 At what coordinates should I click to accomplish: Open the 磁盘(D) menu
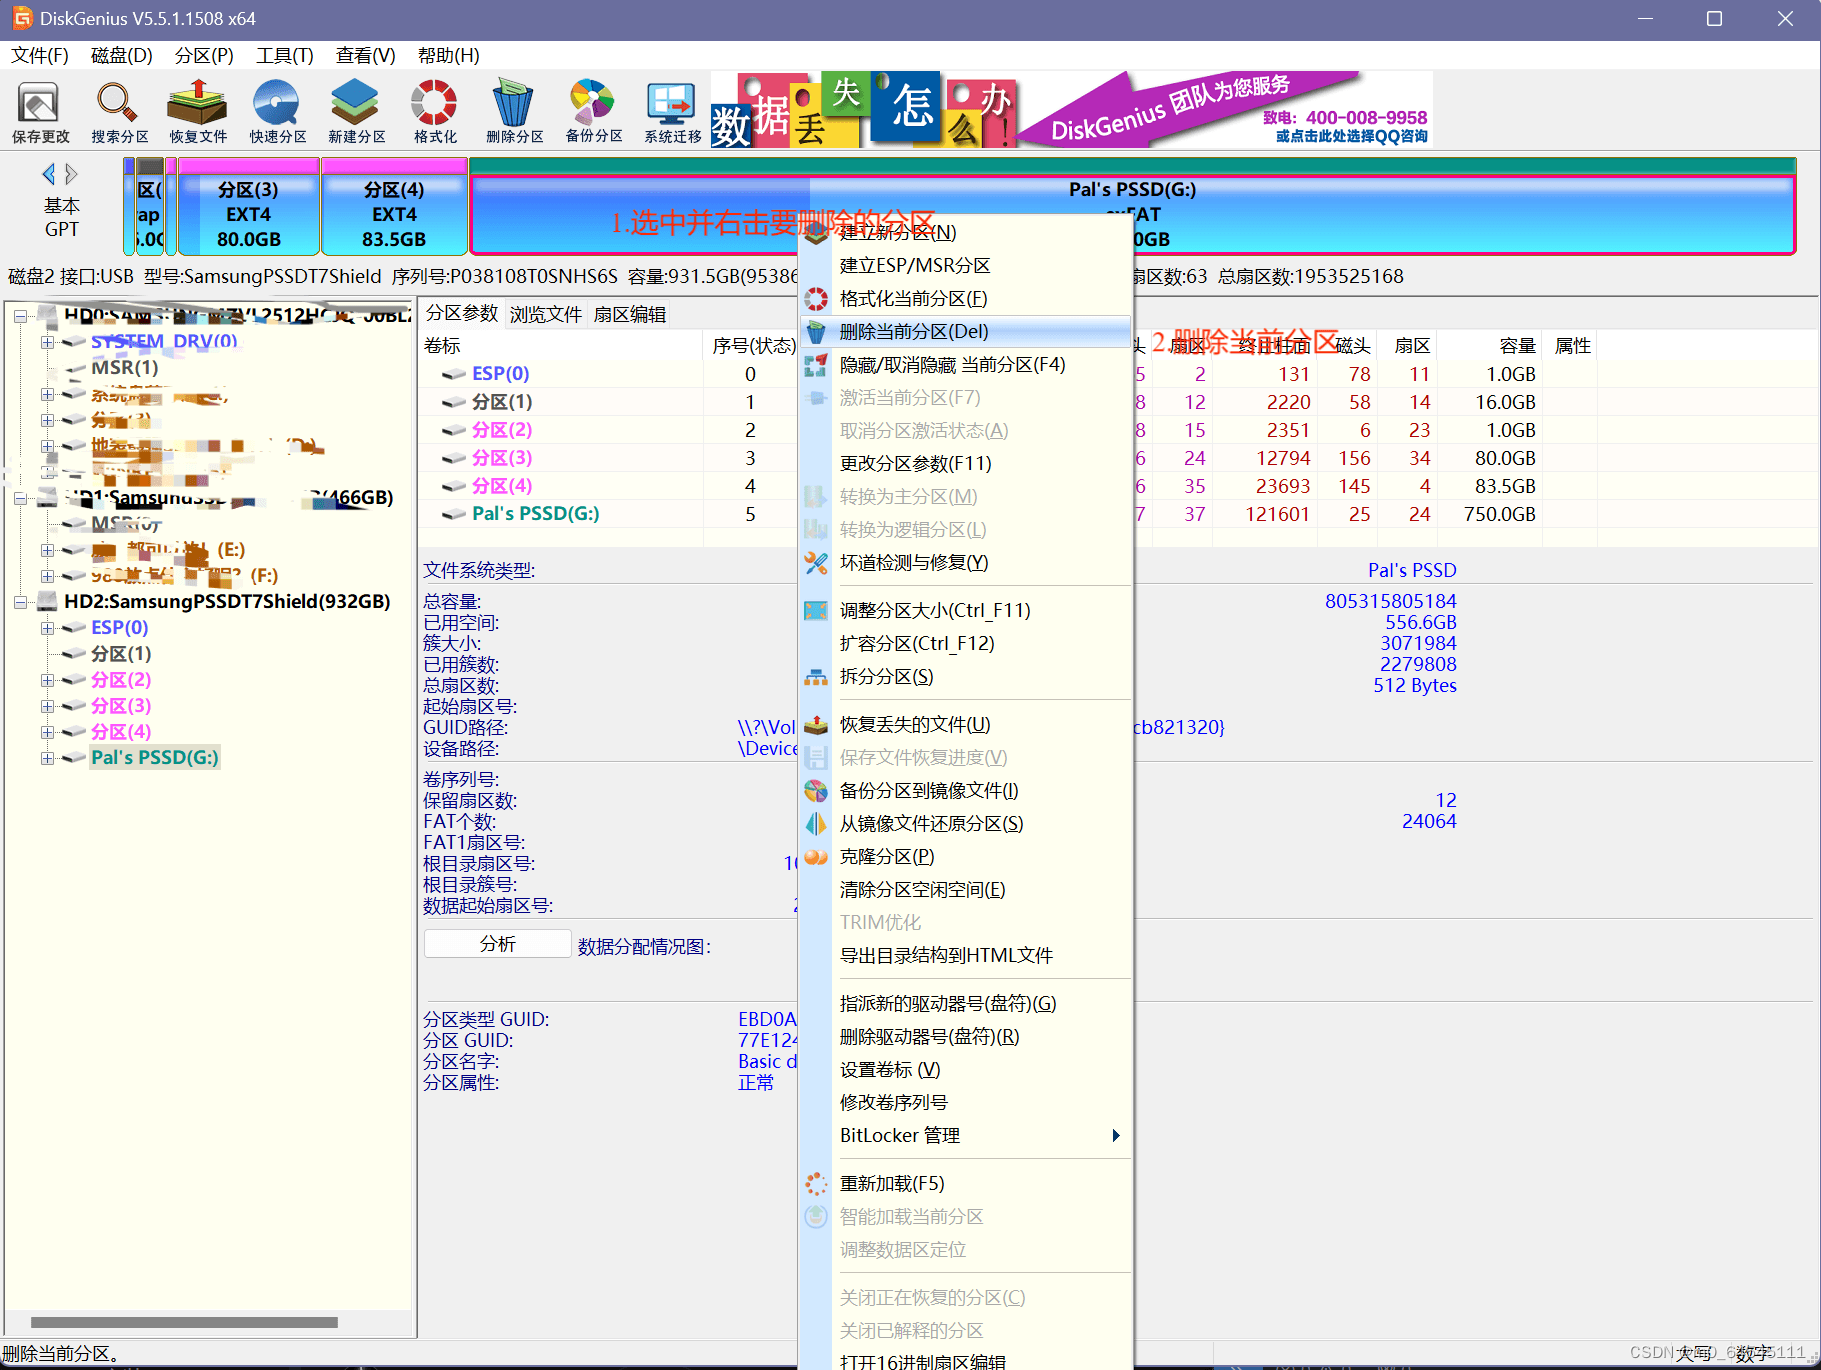pos(121,55)
